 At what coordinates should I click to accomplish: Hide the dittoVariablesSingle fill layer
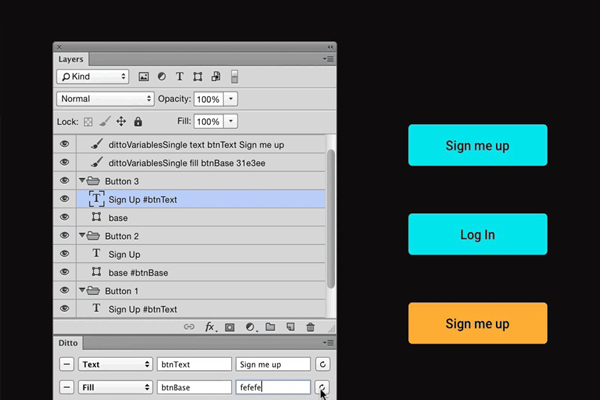[64, 162]
